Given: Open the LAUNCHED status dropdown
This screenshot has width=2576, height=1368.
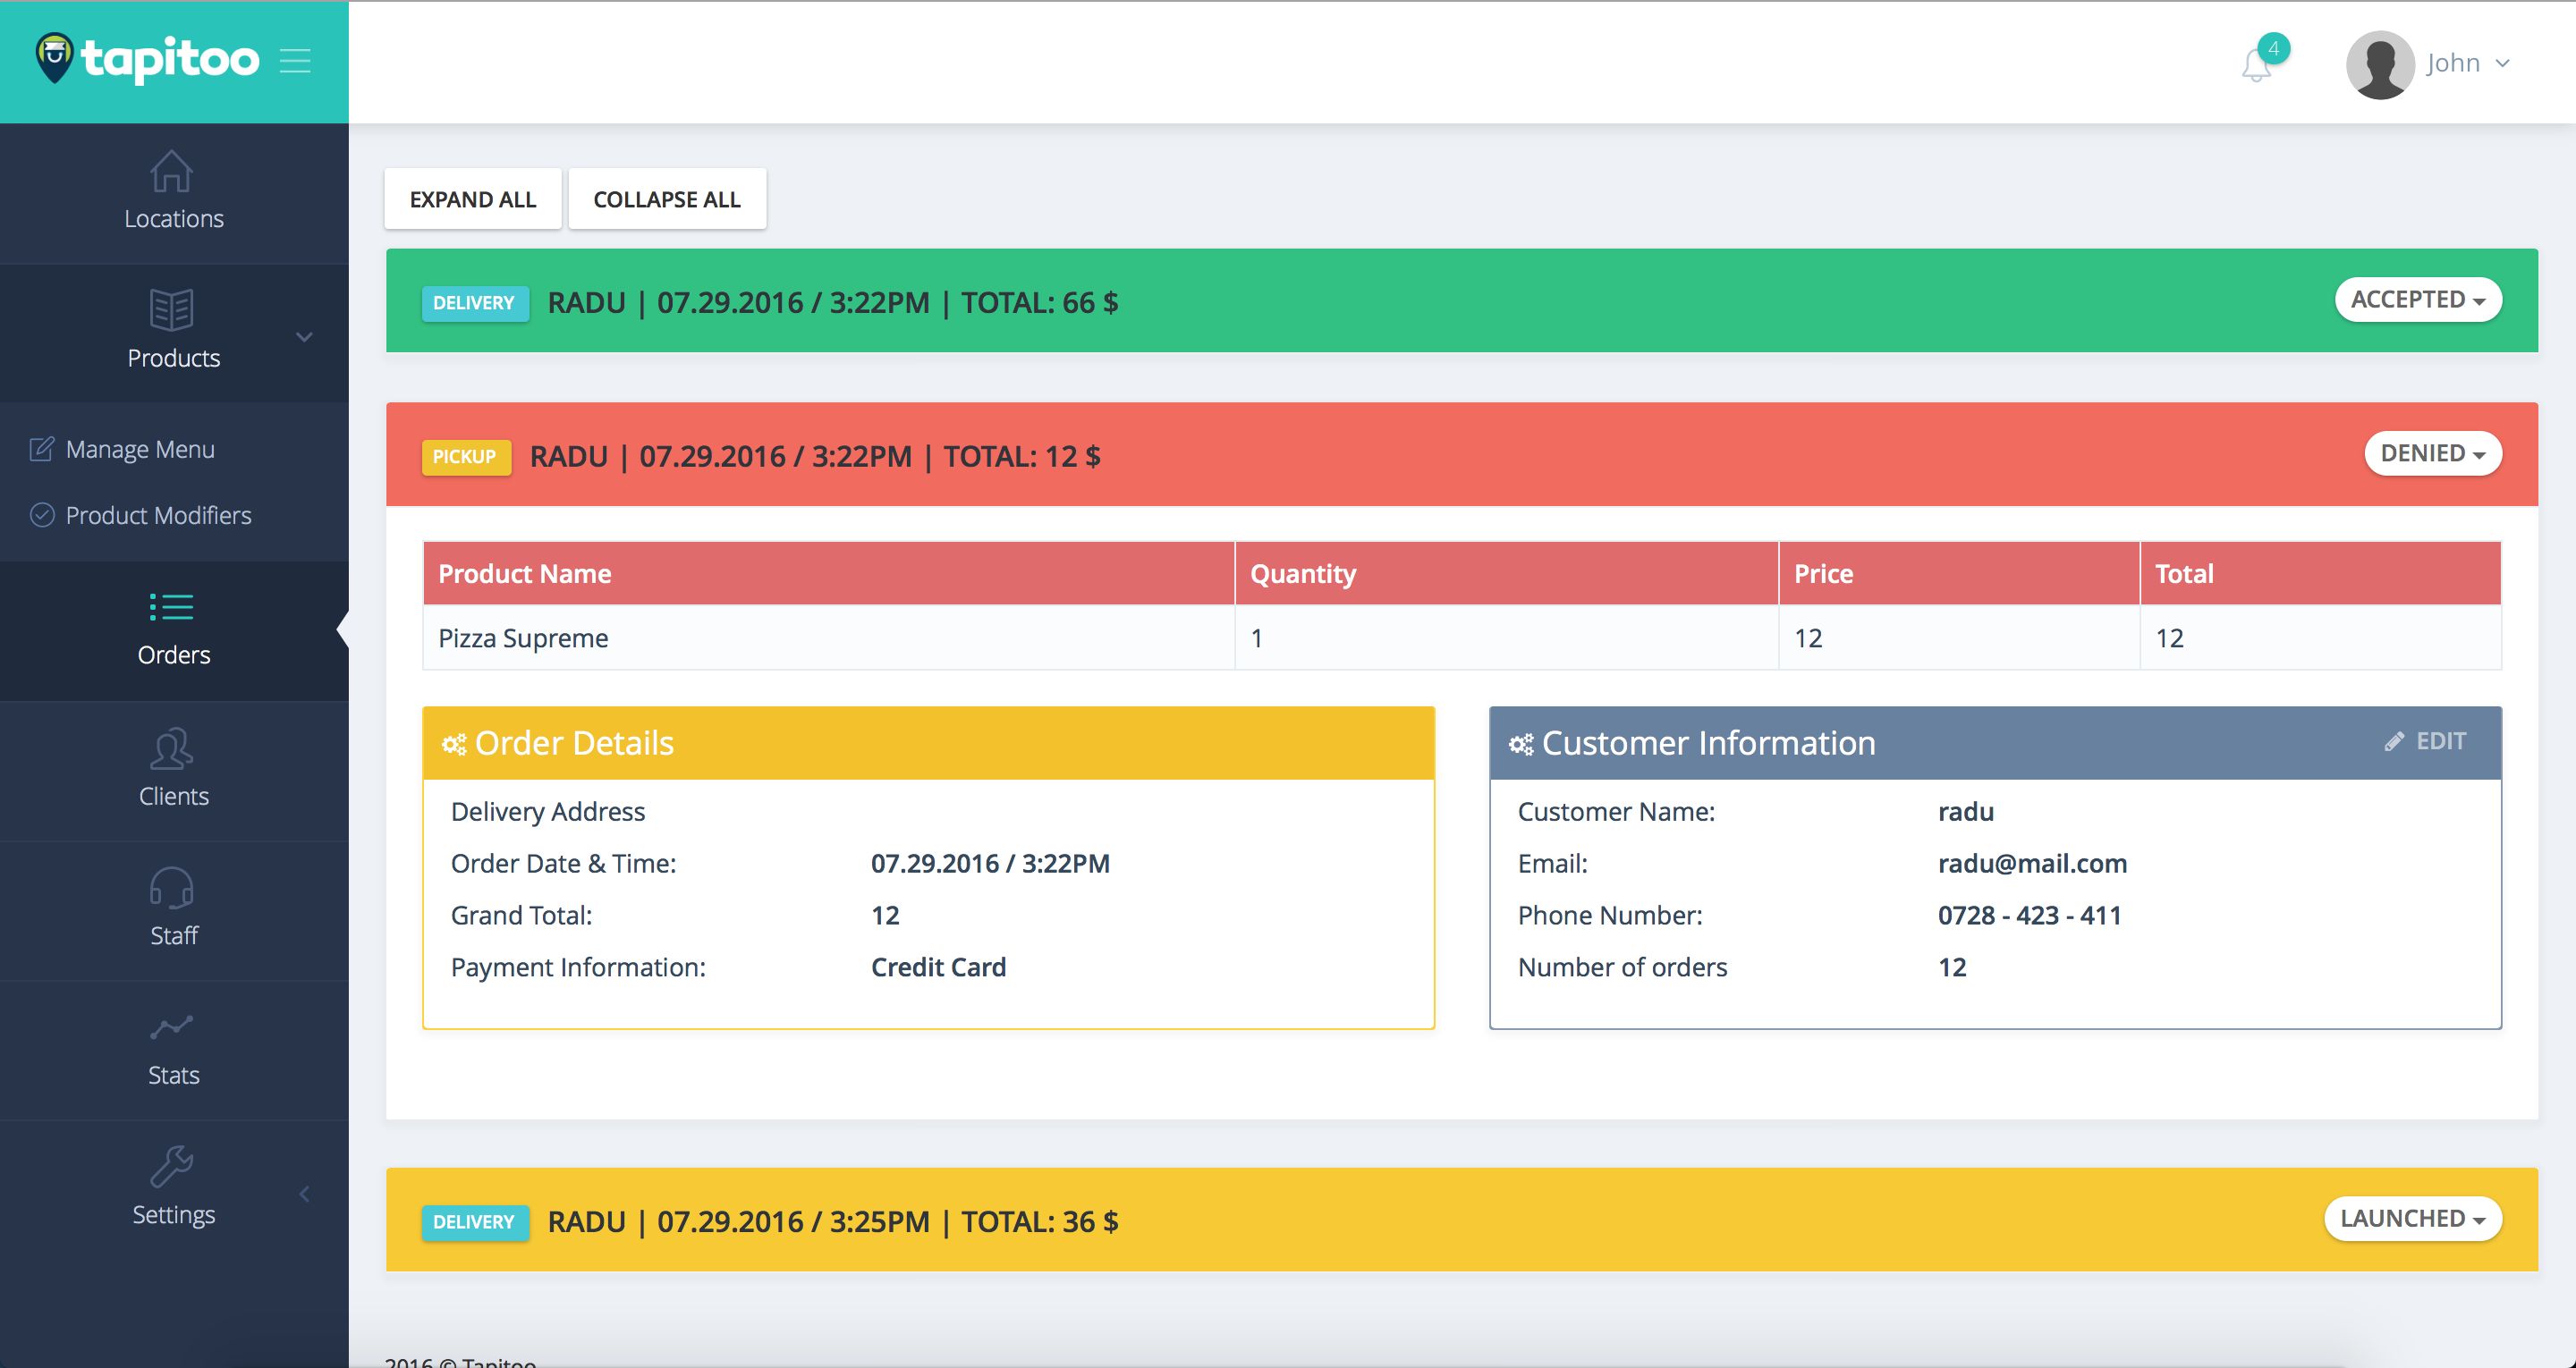Looking at the screenshot, I should (x=2412, y=1219).
